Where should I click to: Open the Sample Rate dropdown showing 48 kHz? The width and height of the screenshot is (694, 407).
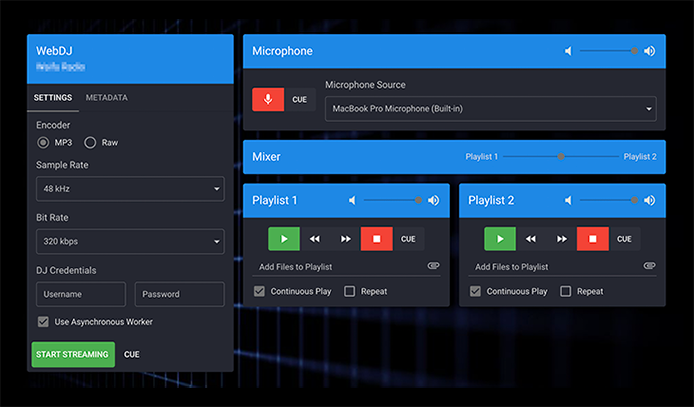tap(130, 188)
